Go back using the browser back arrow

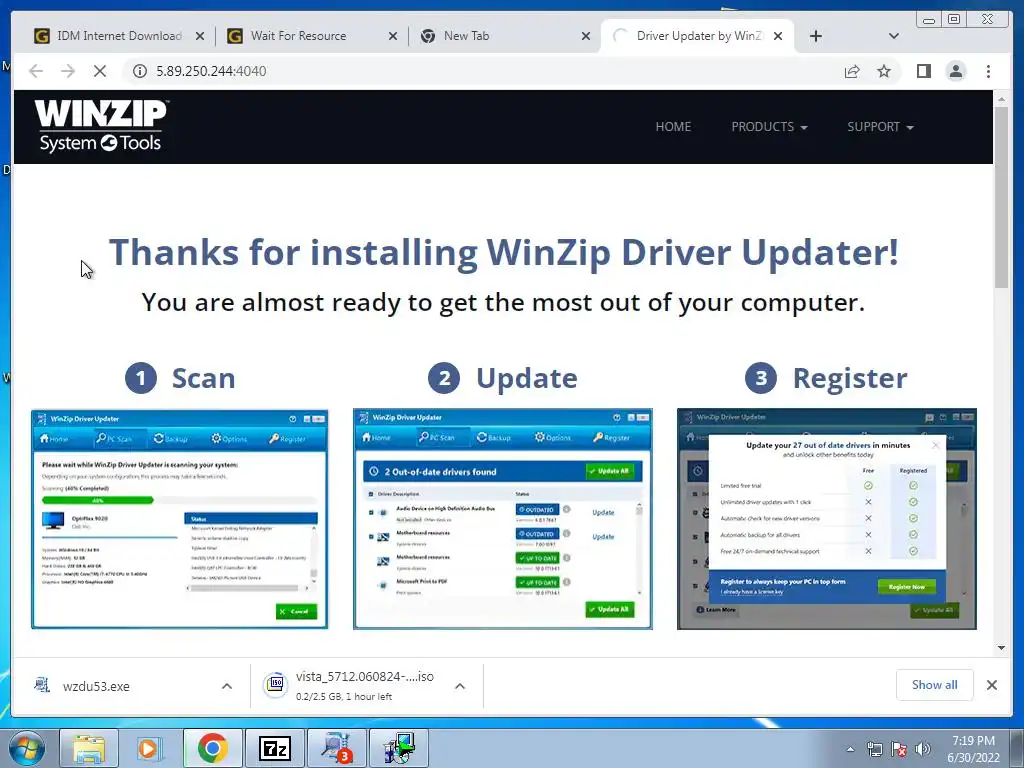[36, 71]
